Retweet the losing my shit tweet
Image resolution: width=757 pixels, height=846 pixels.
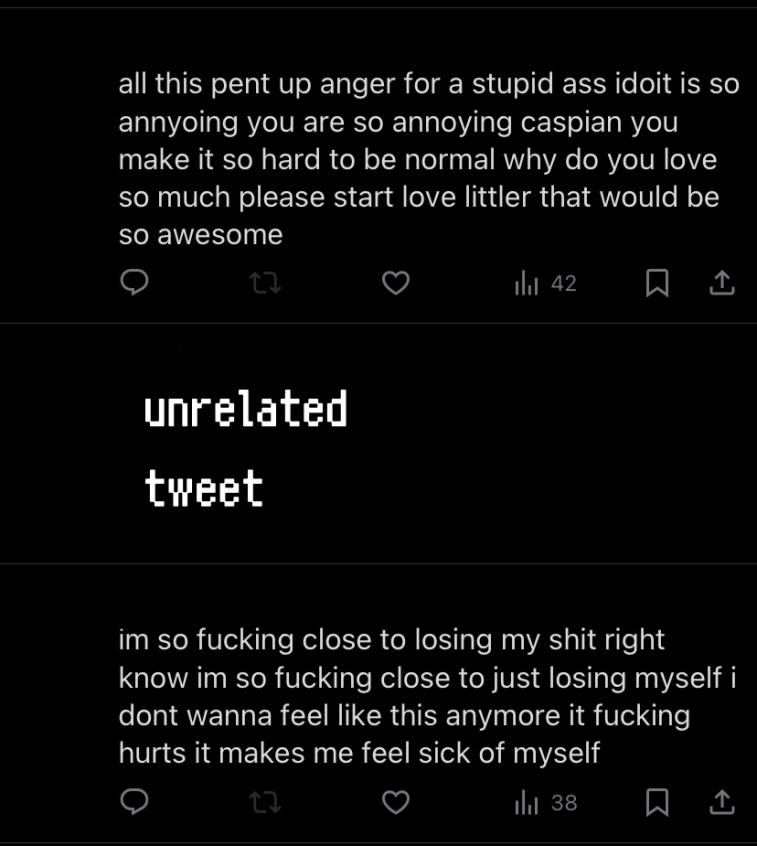click(262, 800)
